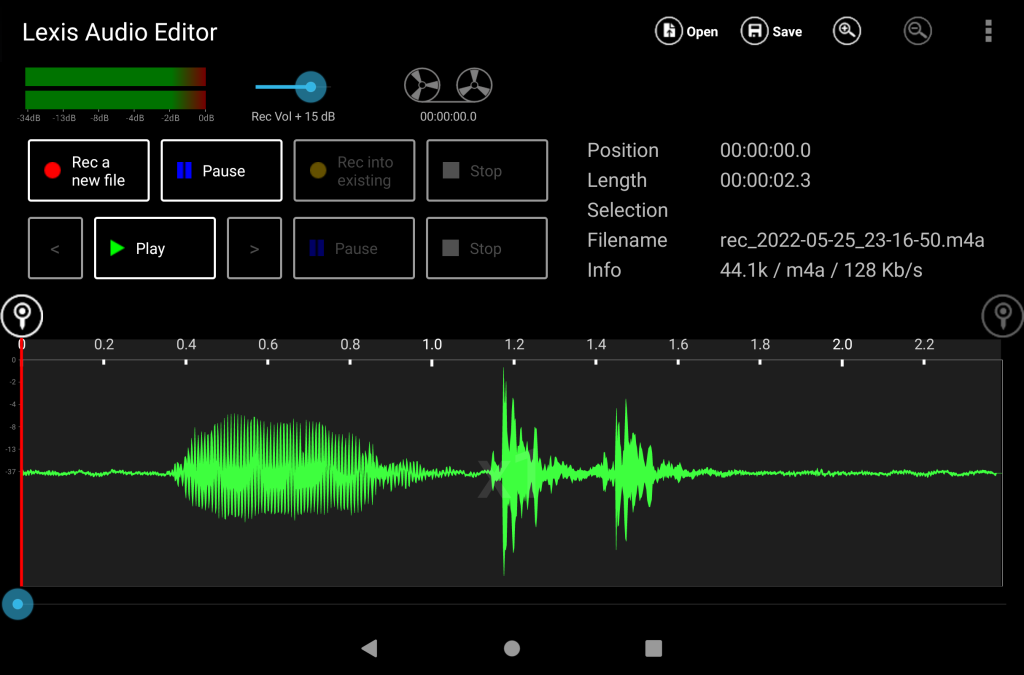Stop playback (bottom row Stop)
Viewport: 1024px width, 675px height.
[487, 248]
